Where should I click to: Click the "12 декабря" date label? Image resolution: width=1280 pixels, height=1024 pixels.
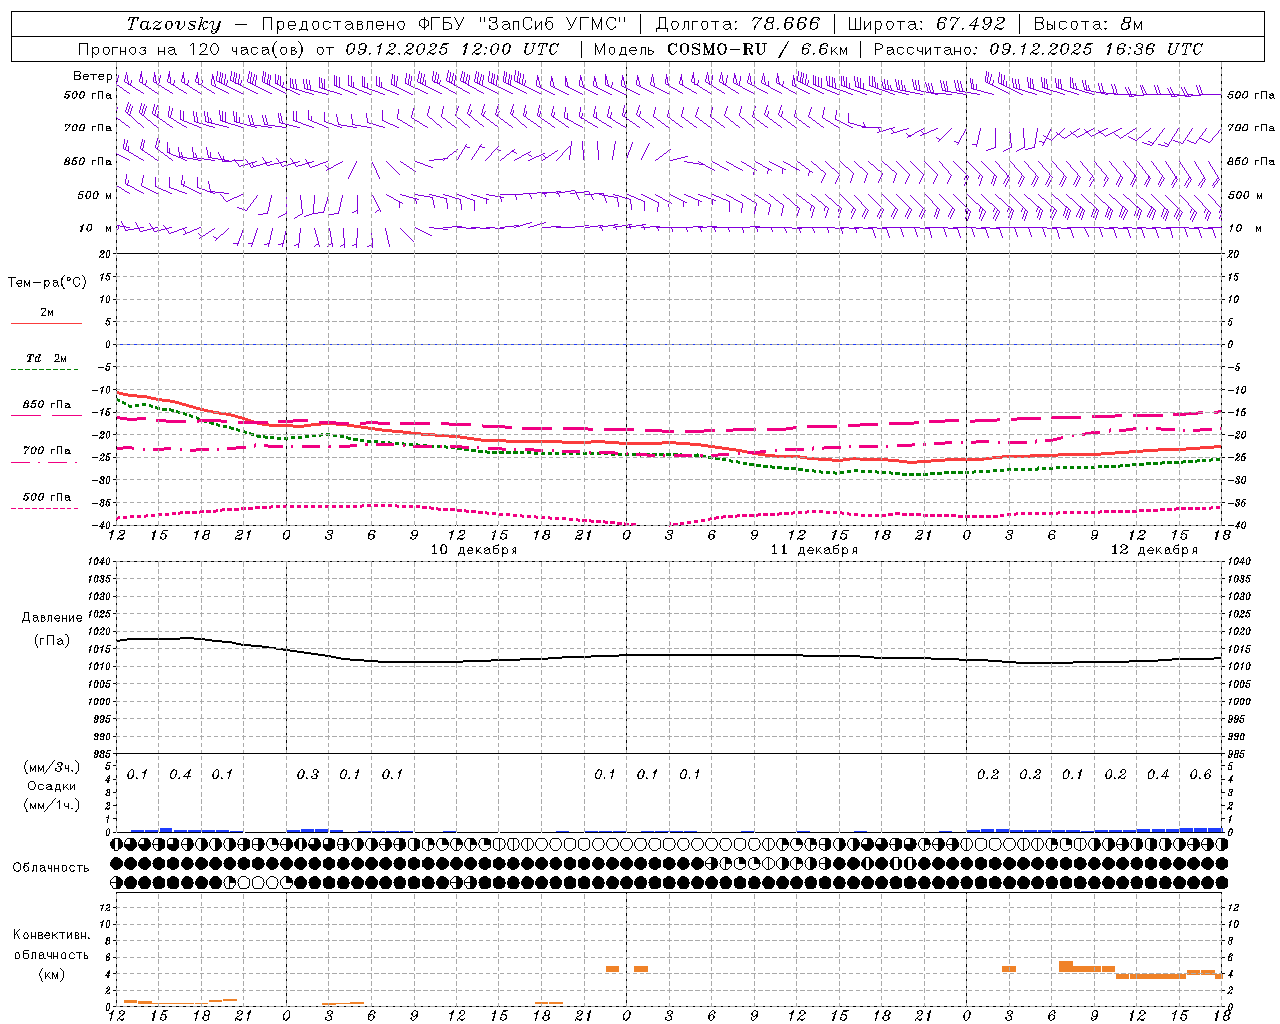[x=1154, y=550]
